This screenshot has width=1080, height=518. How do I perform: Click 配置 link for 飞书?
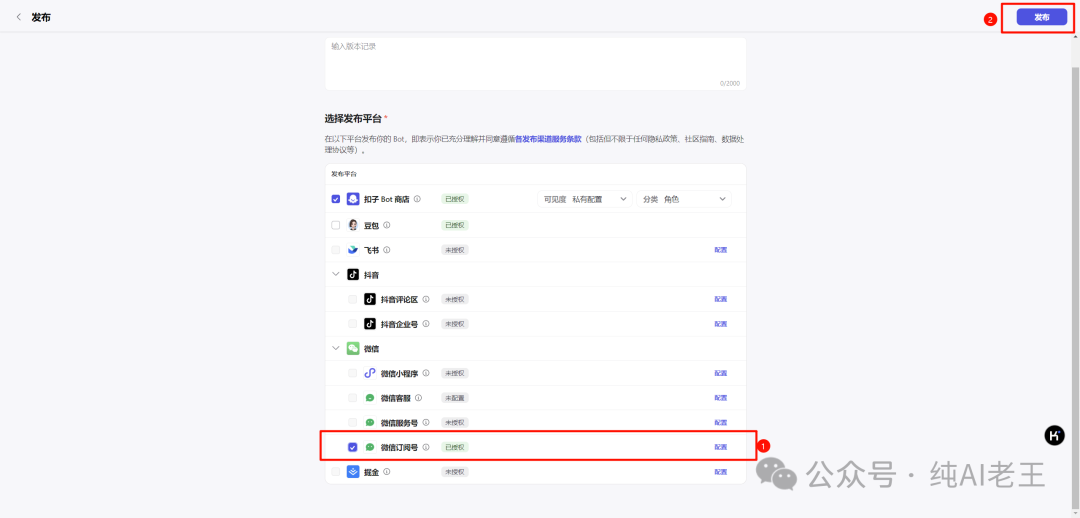[x=720, y=250]
